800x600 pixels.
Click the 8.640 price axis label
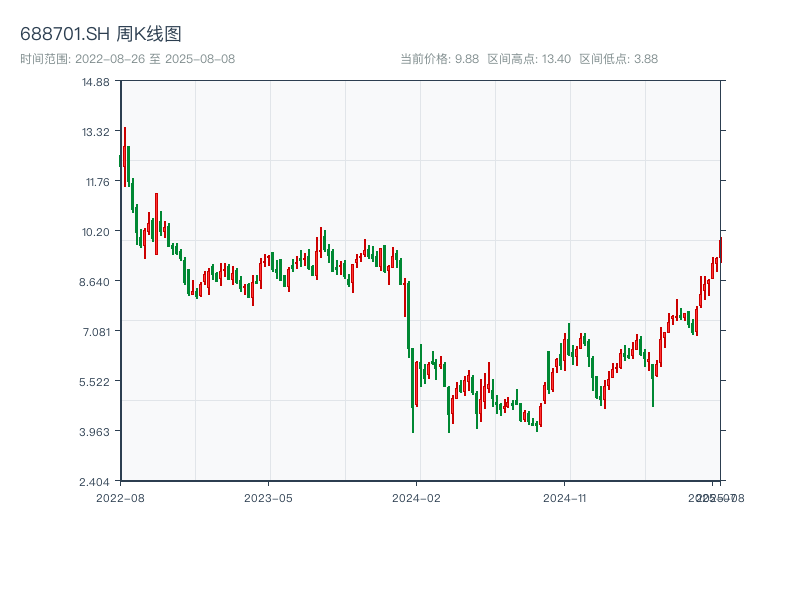coord(95,282)
